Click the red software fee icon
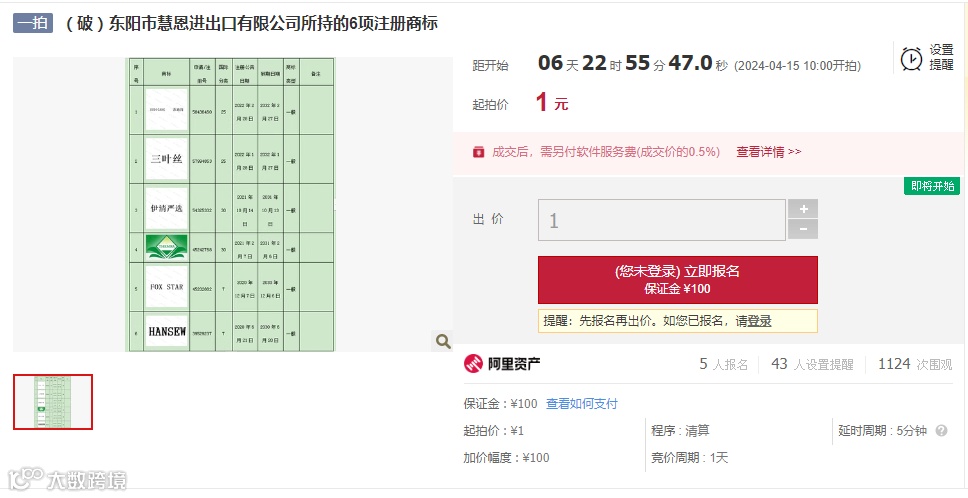The image size is (968, 498). pyautogui.click(x=478, y=152)
